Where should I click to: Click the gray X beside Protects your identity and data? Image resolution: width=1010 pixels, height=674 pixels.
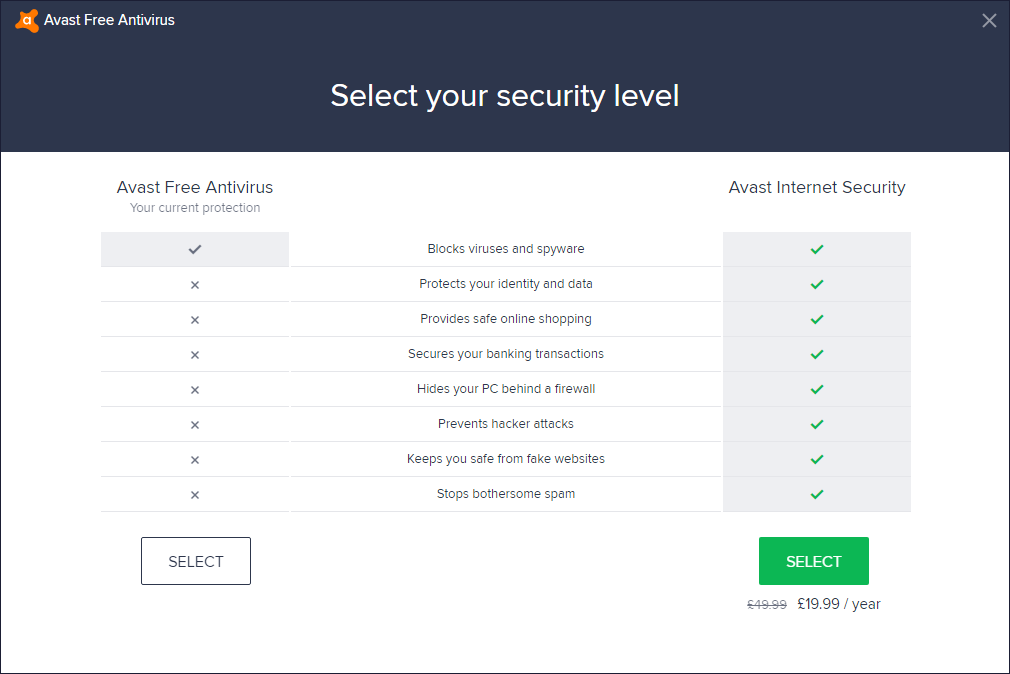coord(195,285)
